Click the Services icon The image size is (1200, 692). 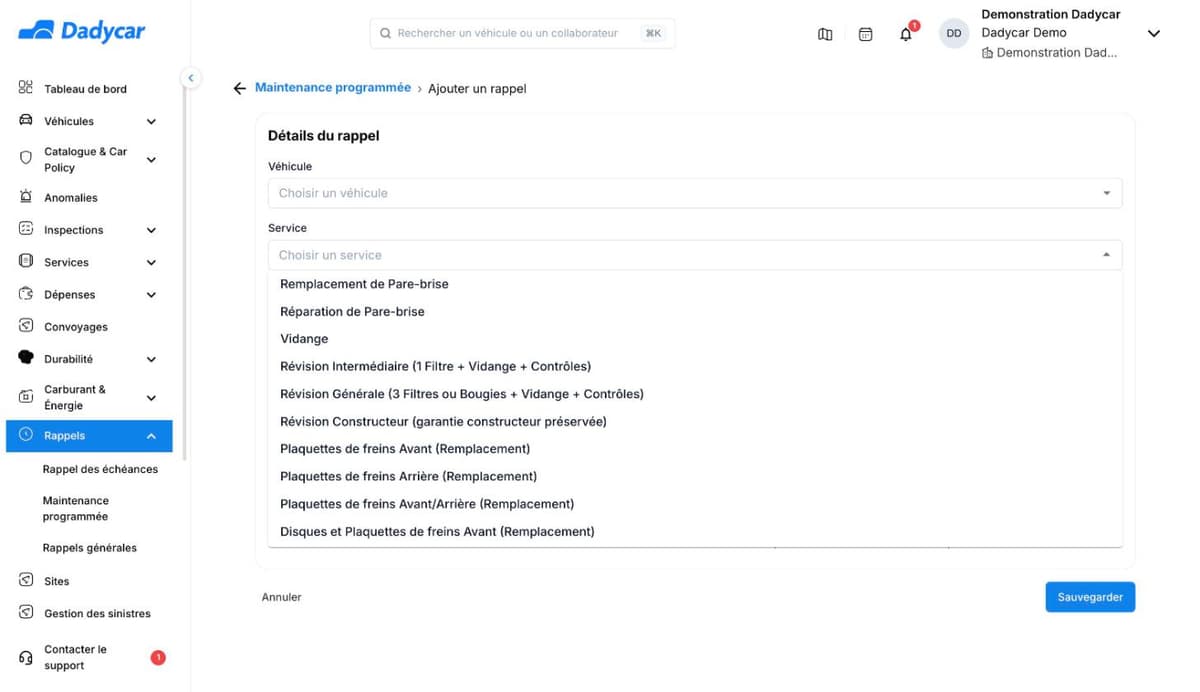click(26, 261)
